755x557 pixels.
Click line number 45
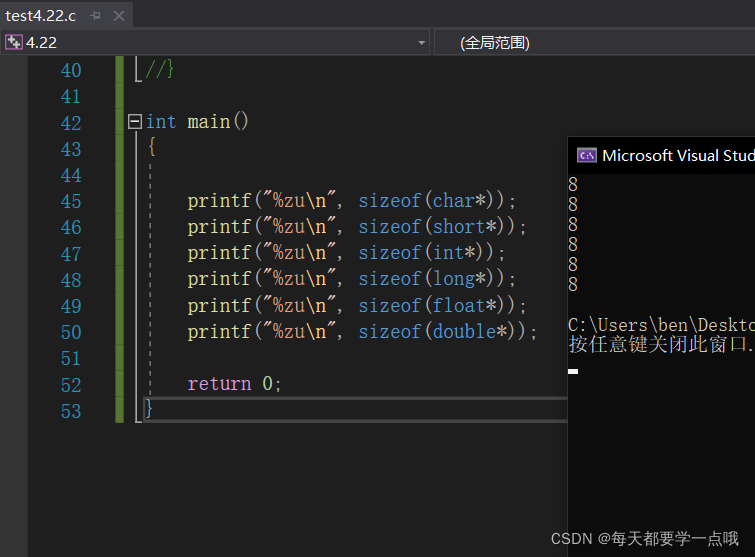[71, 201]
